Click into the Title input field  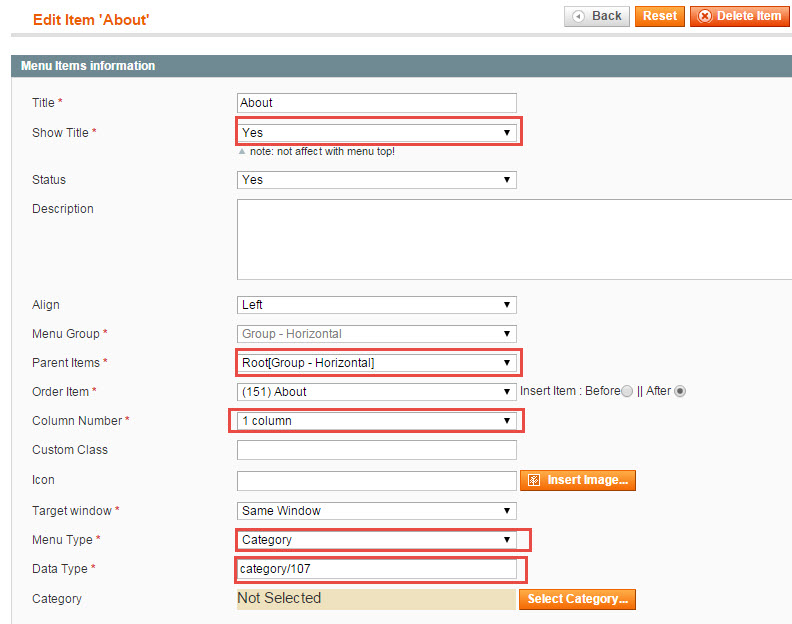377,103
